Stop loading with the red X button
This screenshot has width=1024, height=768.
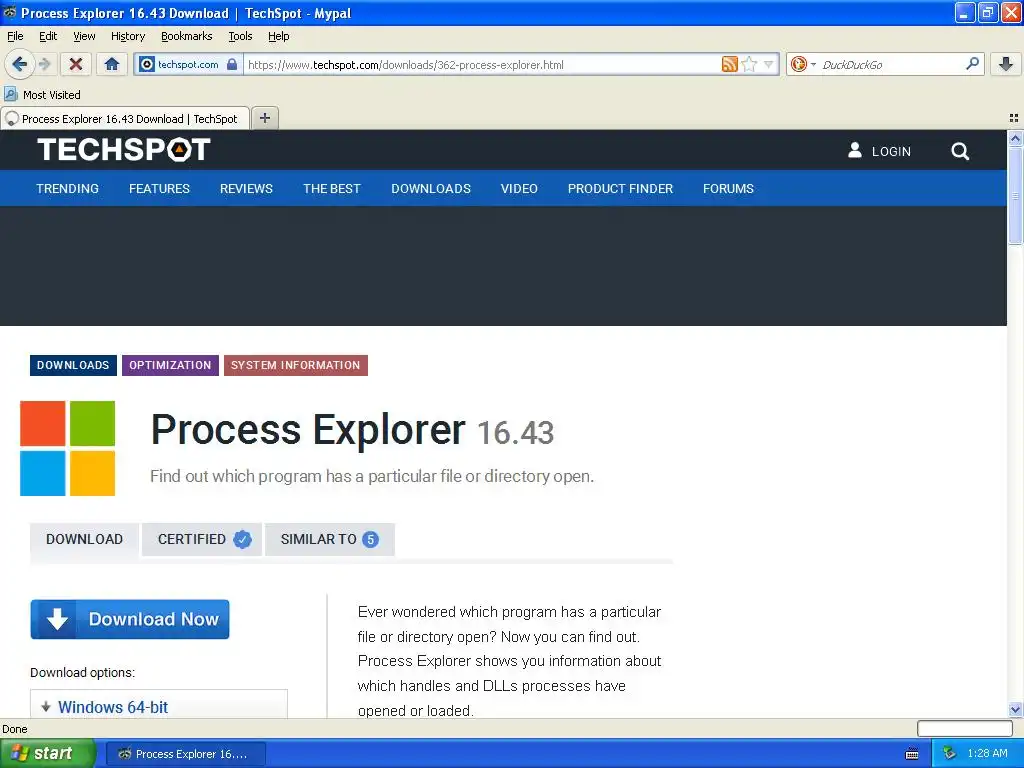pyautogui.click(x=76, y=64)
